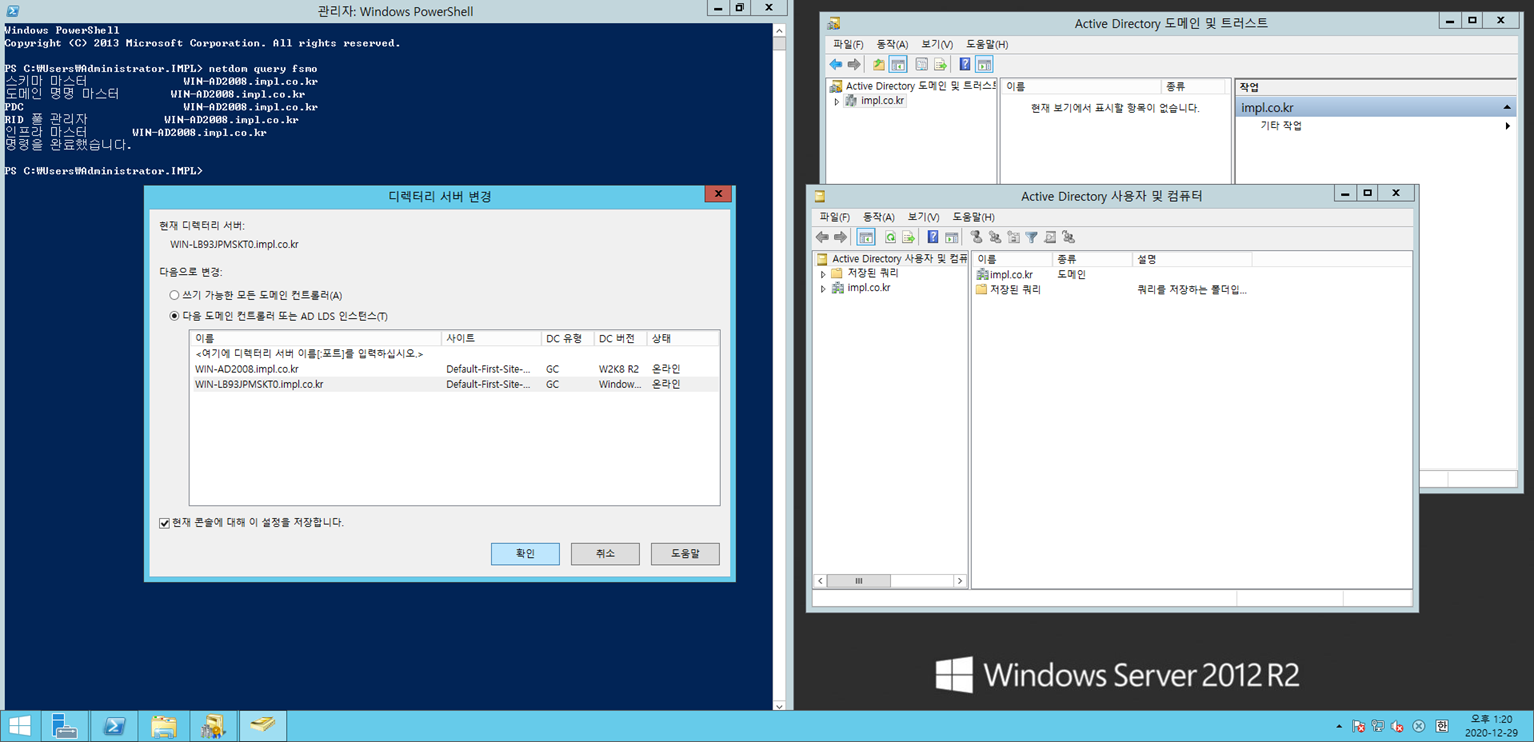
Task: Select Active Directory 도메인 및 트러스트 root tree node
Action: click(x=913, y=86)
